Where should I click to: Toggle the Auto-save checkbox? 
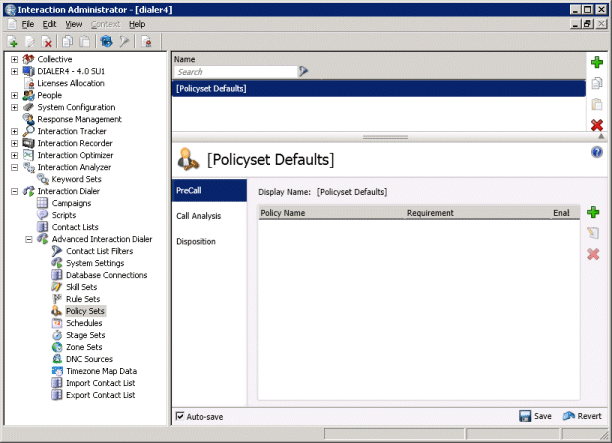coord(180,416)
